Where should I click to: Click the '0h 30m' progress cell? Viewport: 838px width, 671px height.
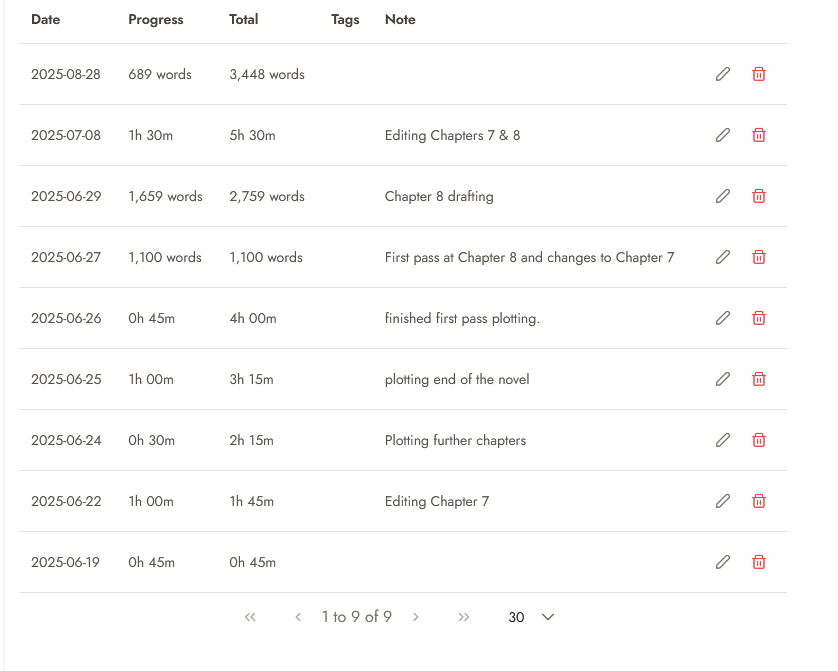pyautogui.click(x=151, y=440)
